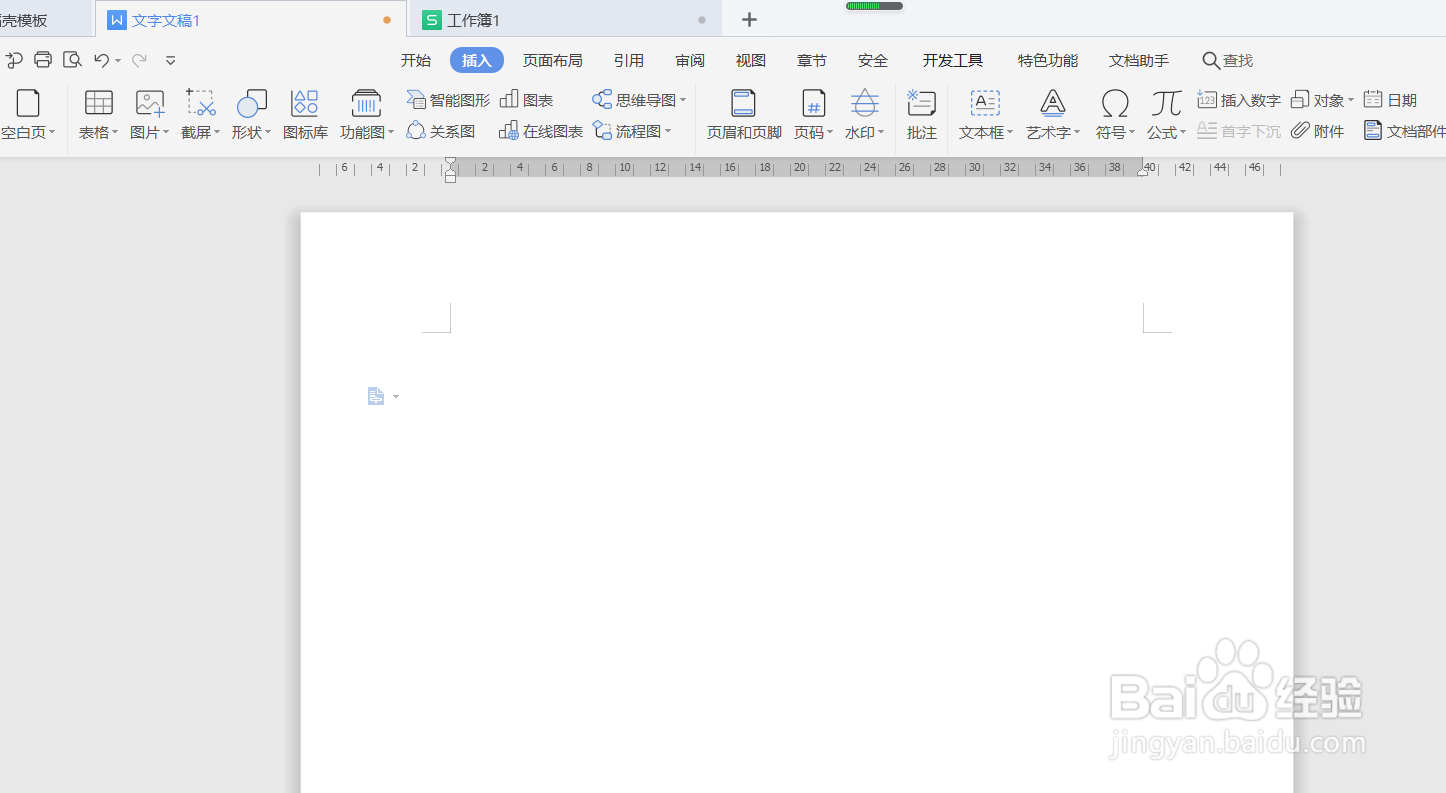Open the 特色功能 ribbon tab
Viewport: 1446px width, 793px height.
click(x=1048, y=60)
